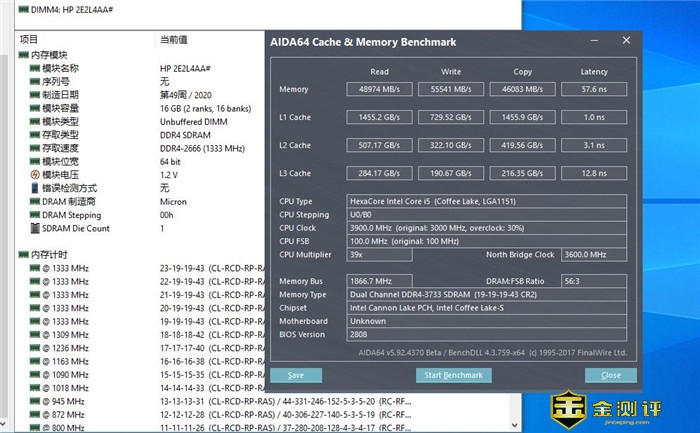Click the Memory Read 48974 MB/s field
This screenshot has height=433, width=700.
pos(379,90)
